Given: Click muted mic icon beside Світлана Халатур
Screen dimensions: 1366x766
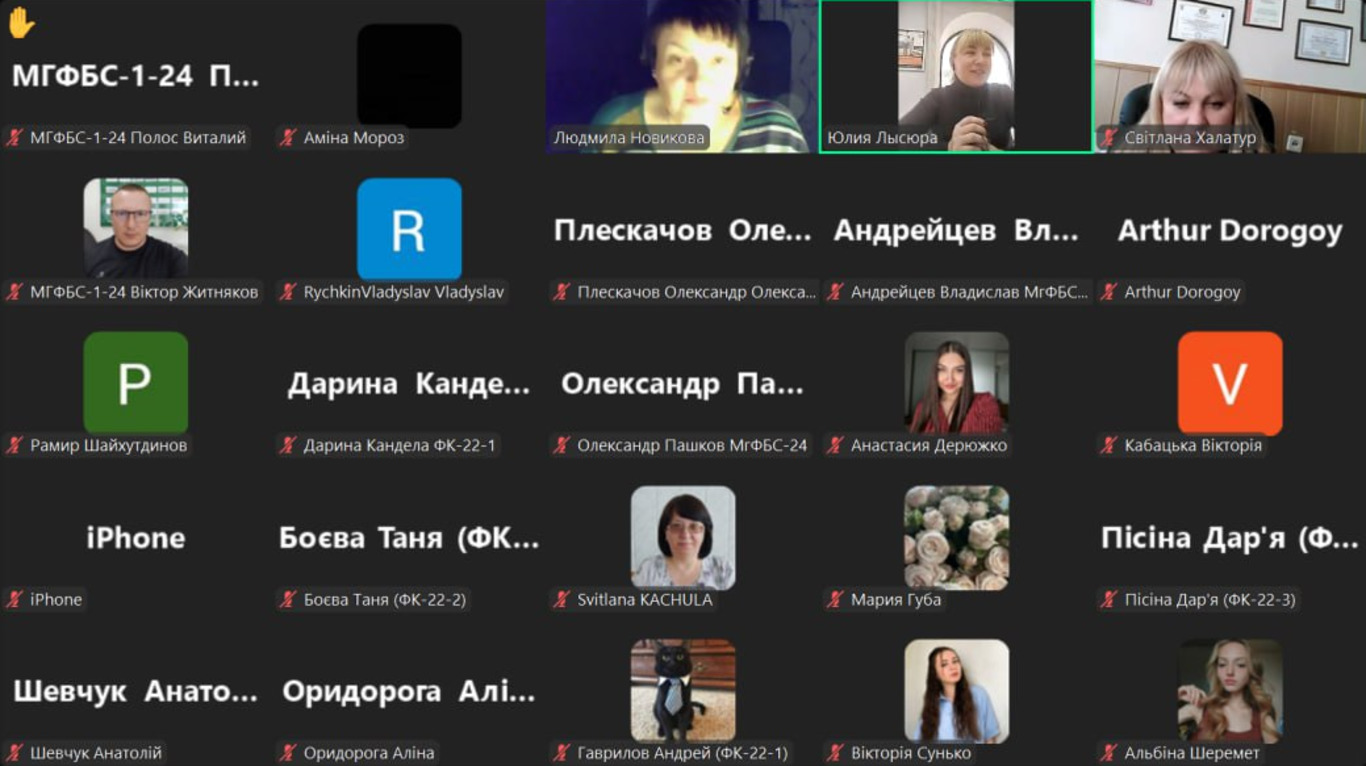Looking at the screenshot, I should [1109, 138].
